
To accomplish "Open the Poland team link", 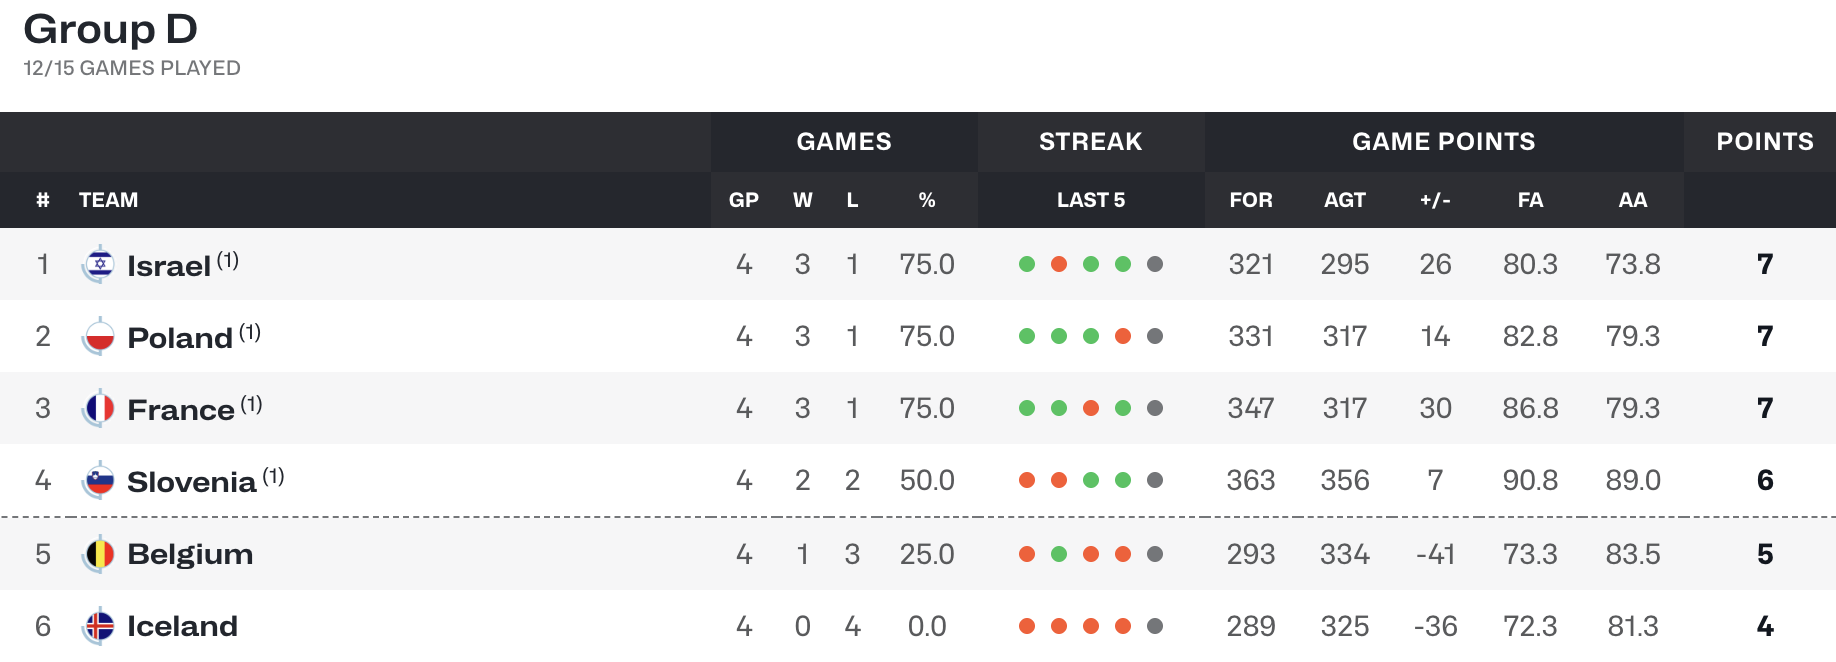I will [180, 338].
